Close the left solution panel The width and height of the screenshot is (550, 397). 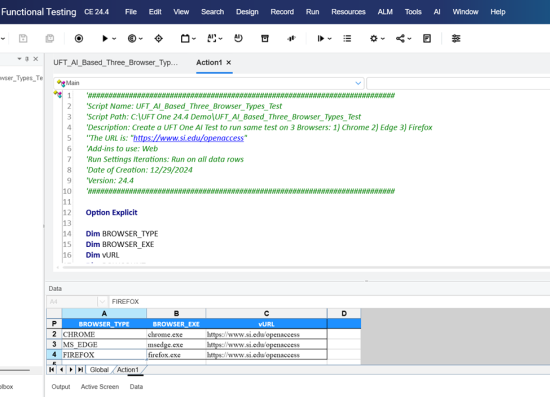pyautogui.click(x=35, y=59)
